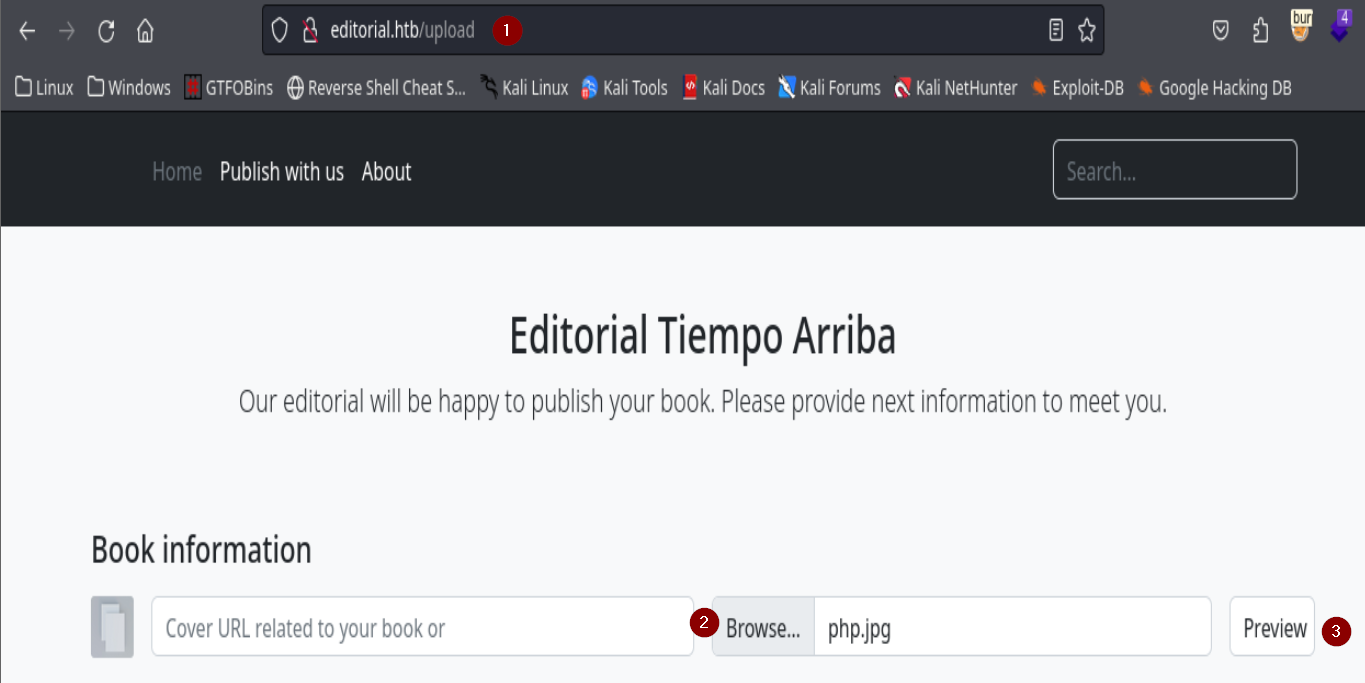
Task: Click the browser back arrow
Action: point(27,31)
